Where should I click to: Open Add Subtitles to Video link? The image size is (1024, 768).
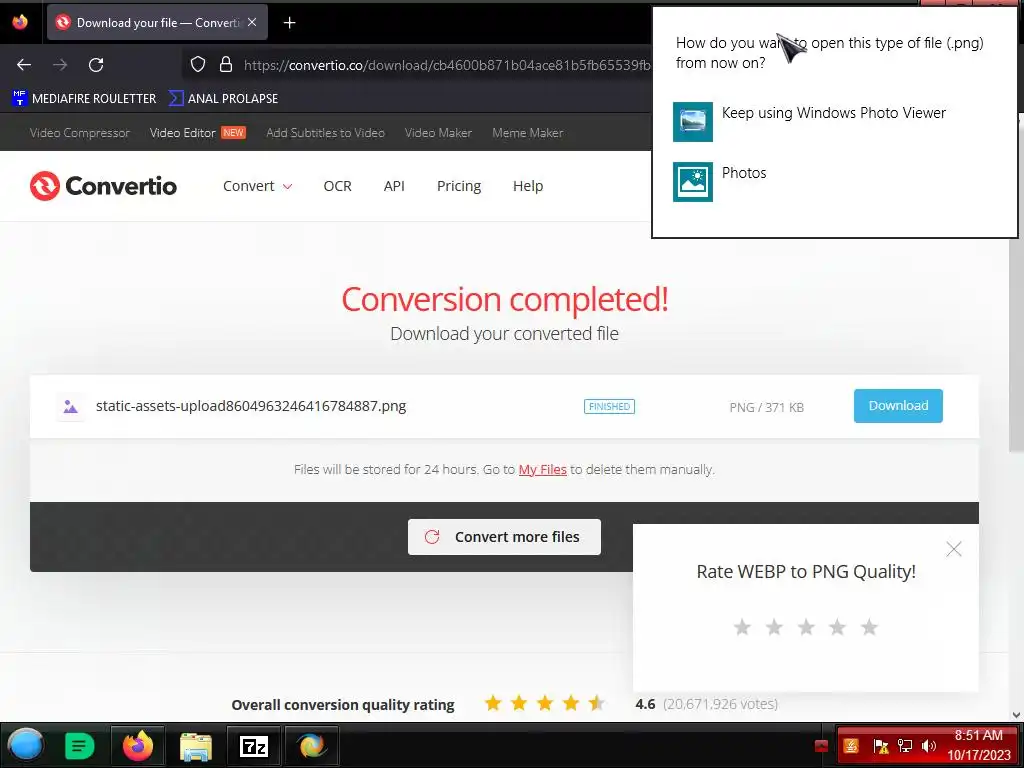[325, 133]
